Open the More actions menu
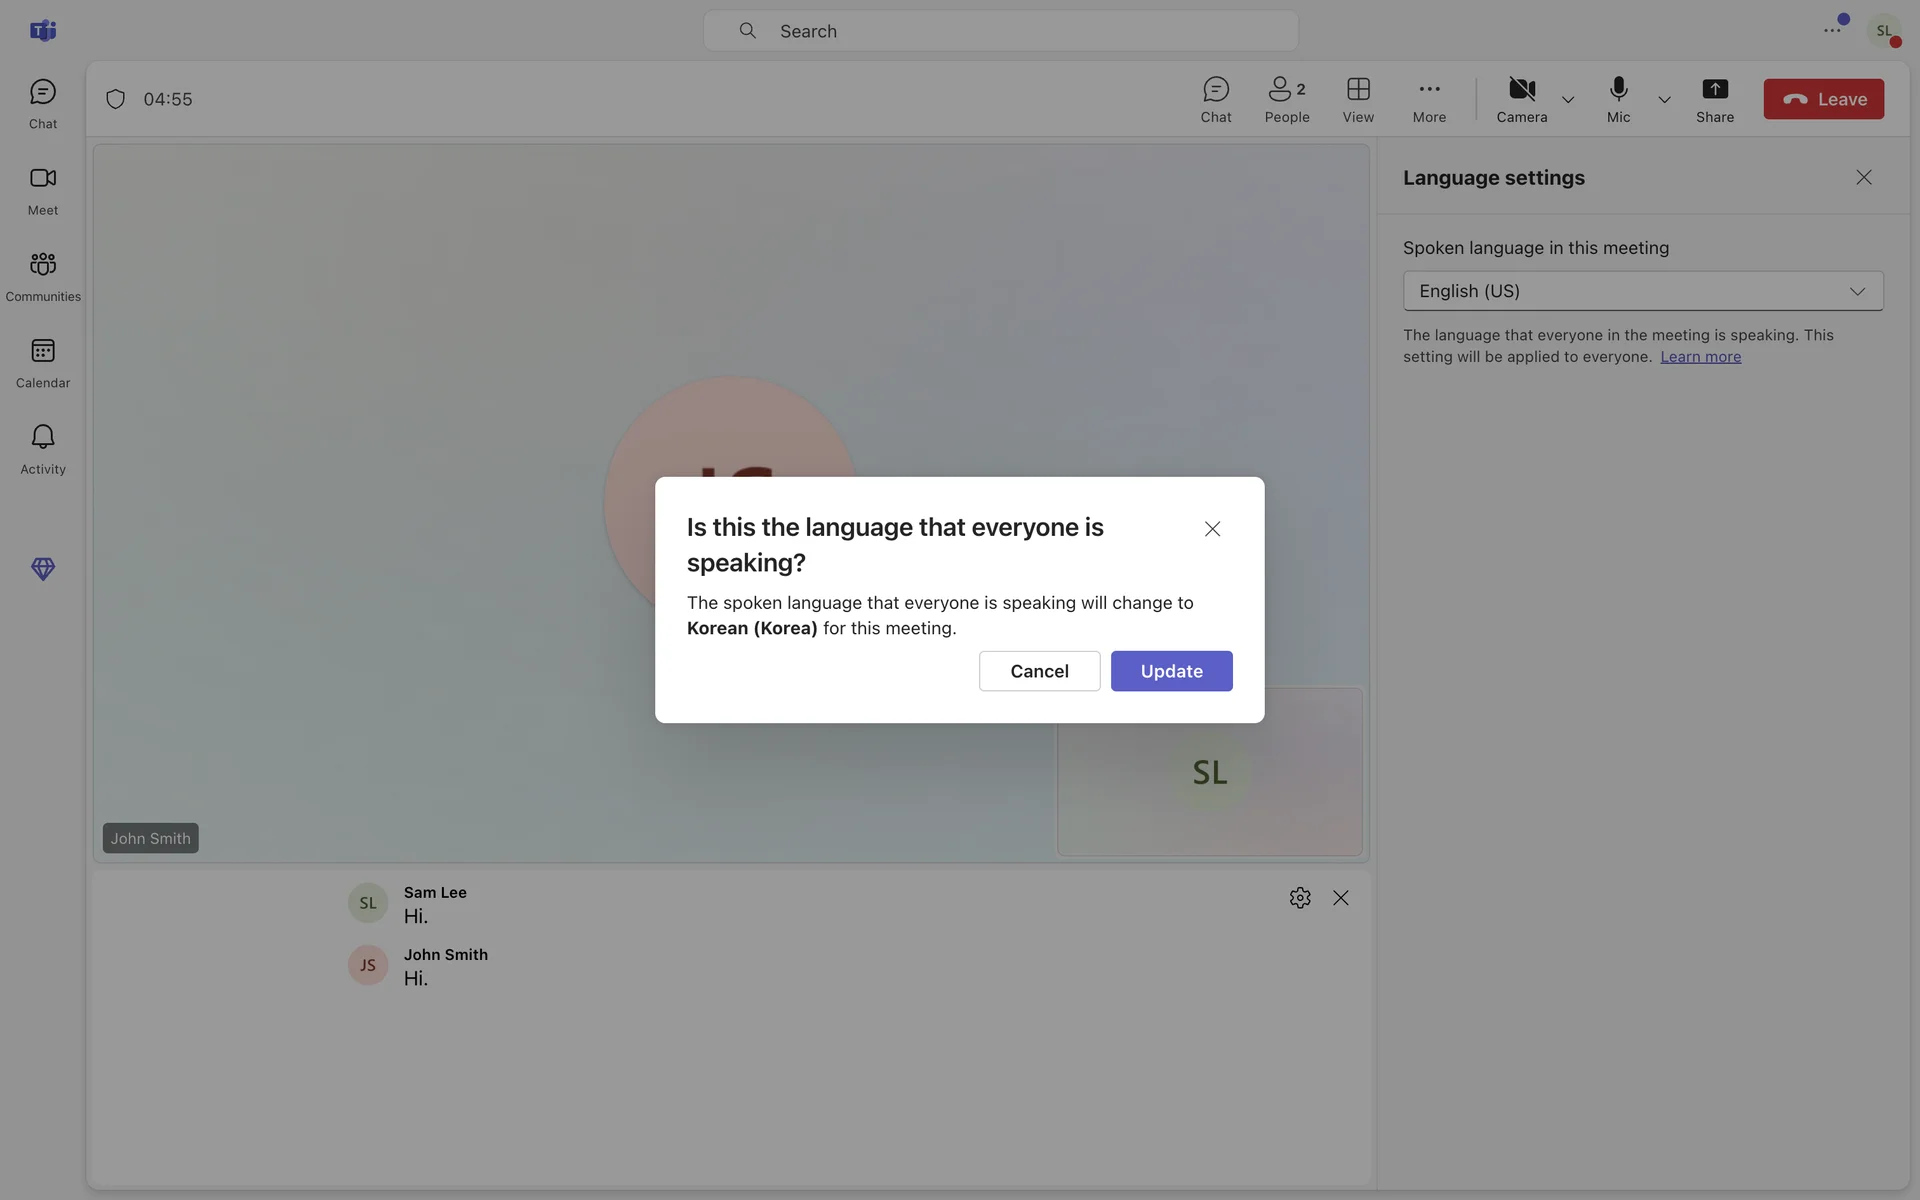Viewport: 1920px width, 1200px height. coord(1428,99)
